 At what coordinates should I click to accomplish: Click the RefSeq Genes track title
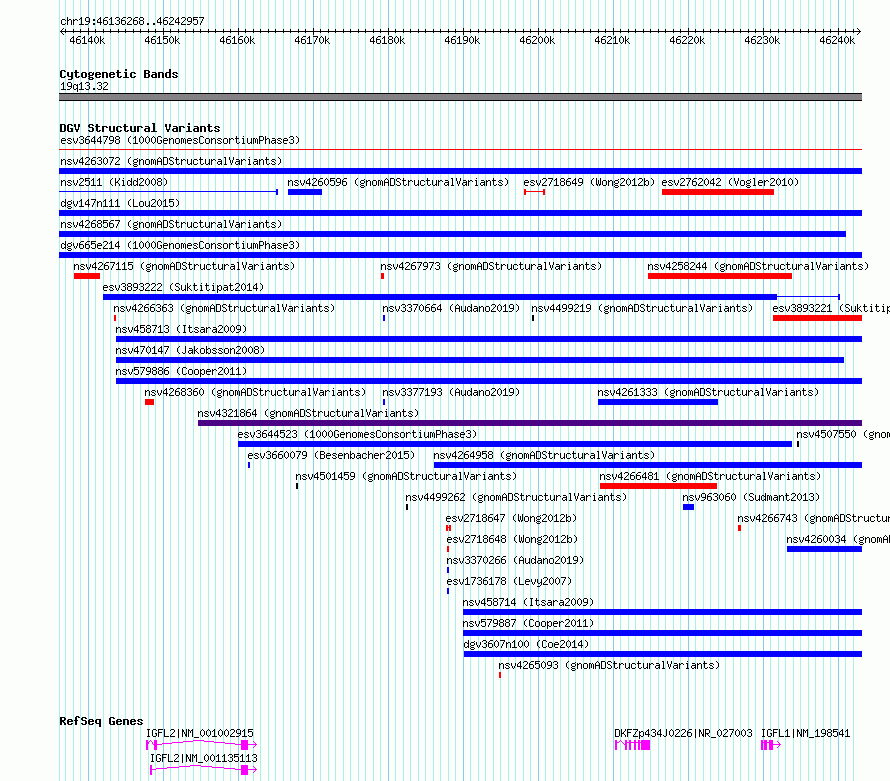pyautogui.click(x=101, y=721)
